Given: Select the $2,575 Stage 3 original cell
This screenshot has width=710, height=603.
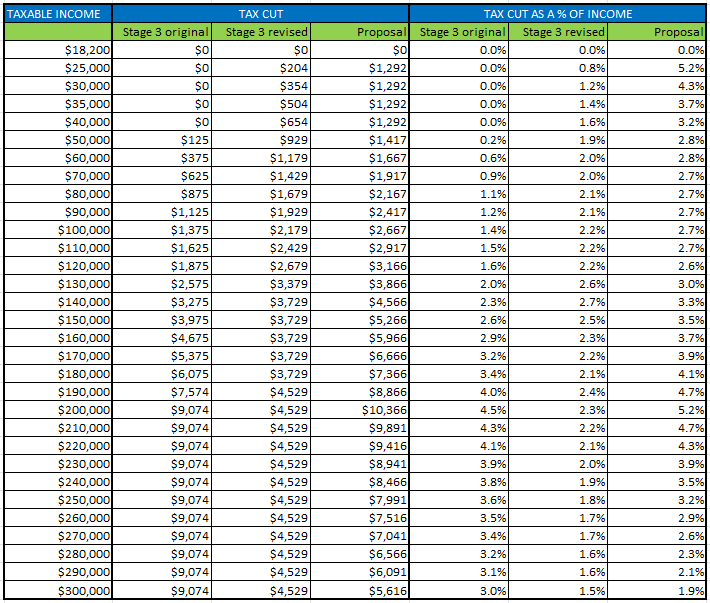Looking at the screenshot, I should click(x=162, y=285).
